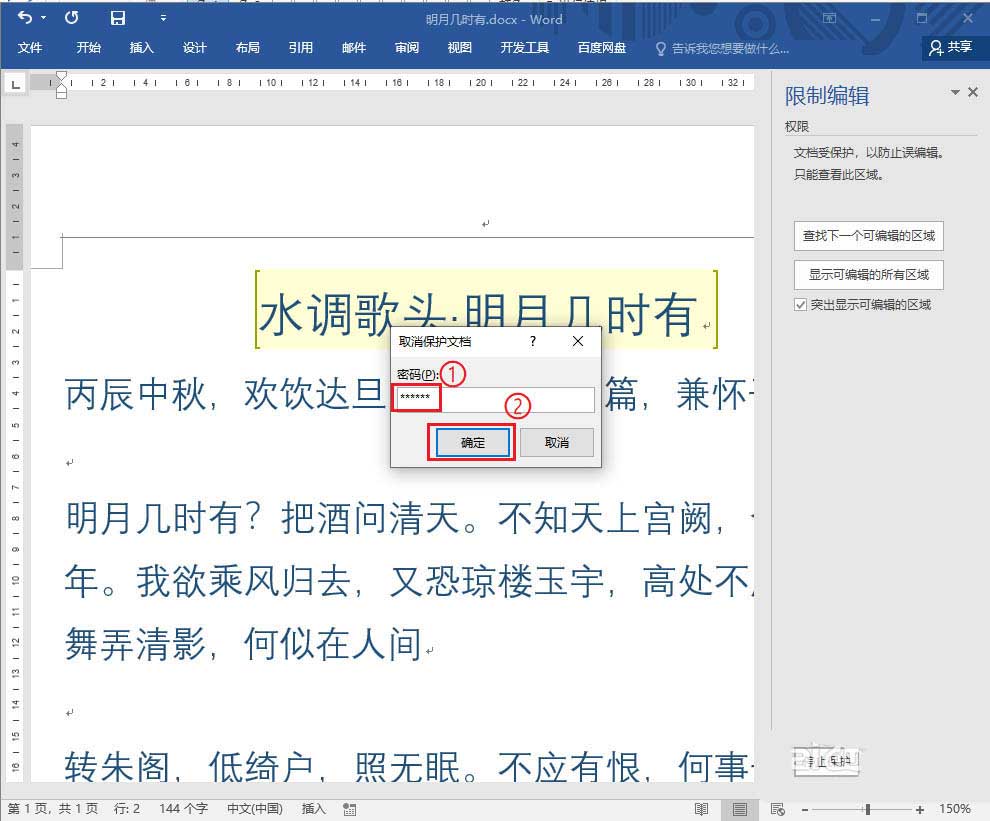
Task: Switch to Read Mode view icon
Action: point(702,808)
